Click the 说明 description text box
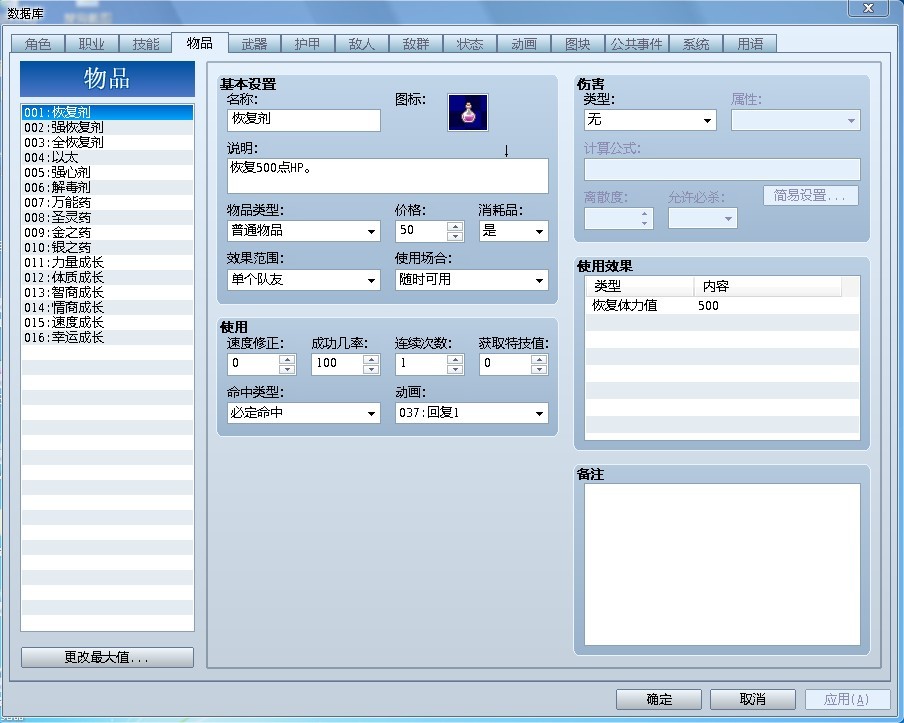The height and width of the screenshot is (723, 904). (387, 176)
